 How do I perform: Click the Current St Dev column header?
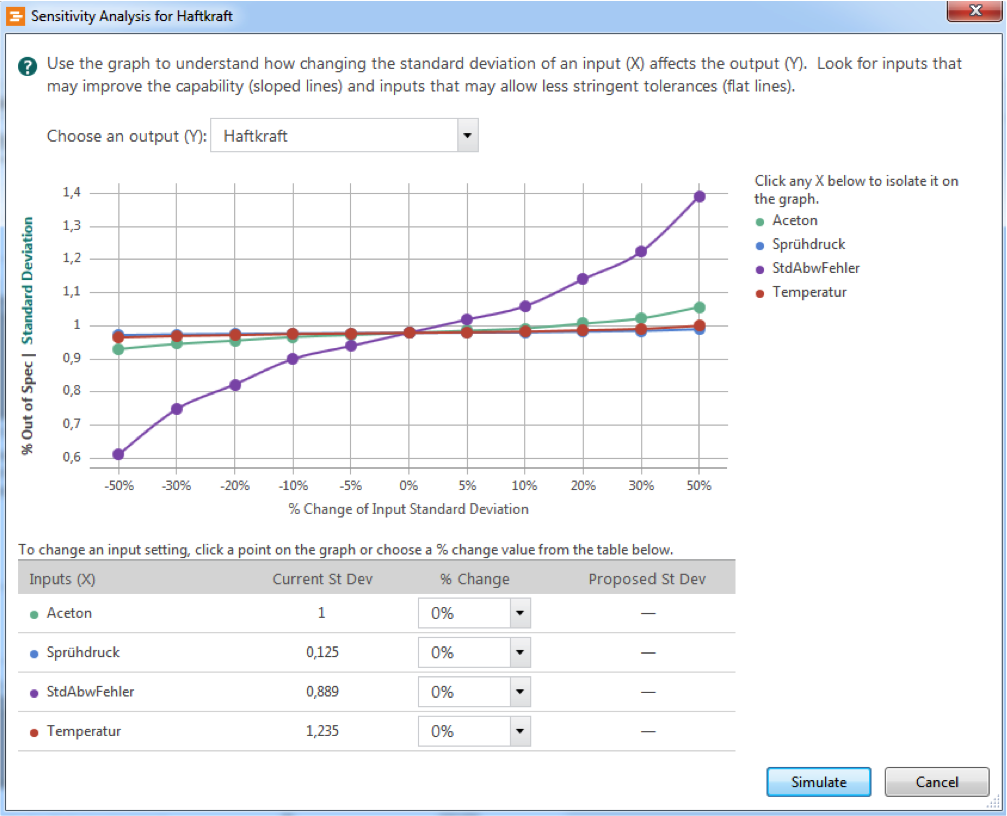coord(322,579)
